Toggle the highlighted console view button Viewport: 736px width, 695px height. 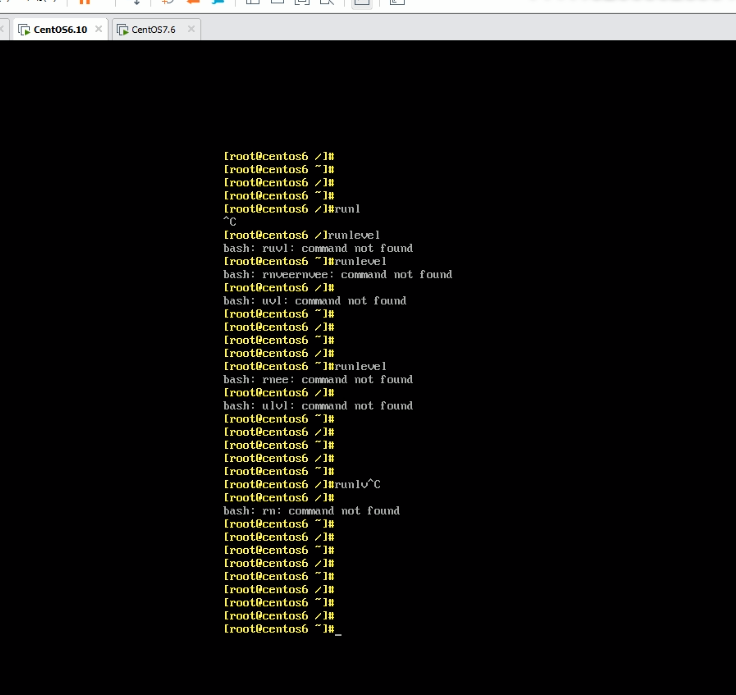[x=361, y=2]
